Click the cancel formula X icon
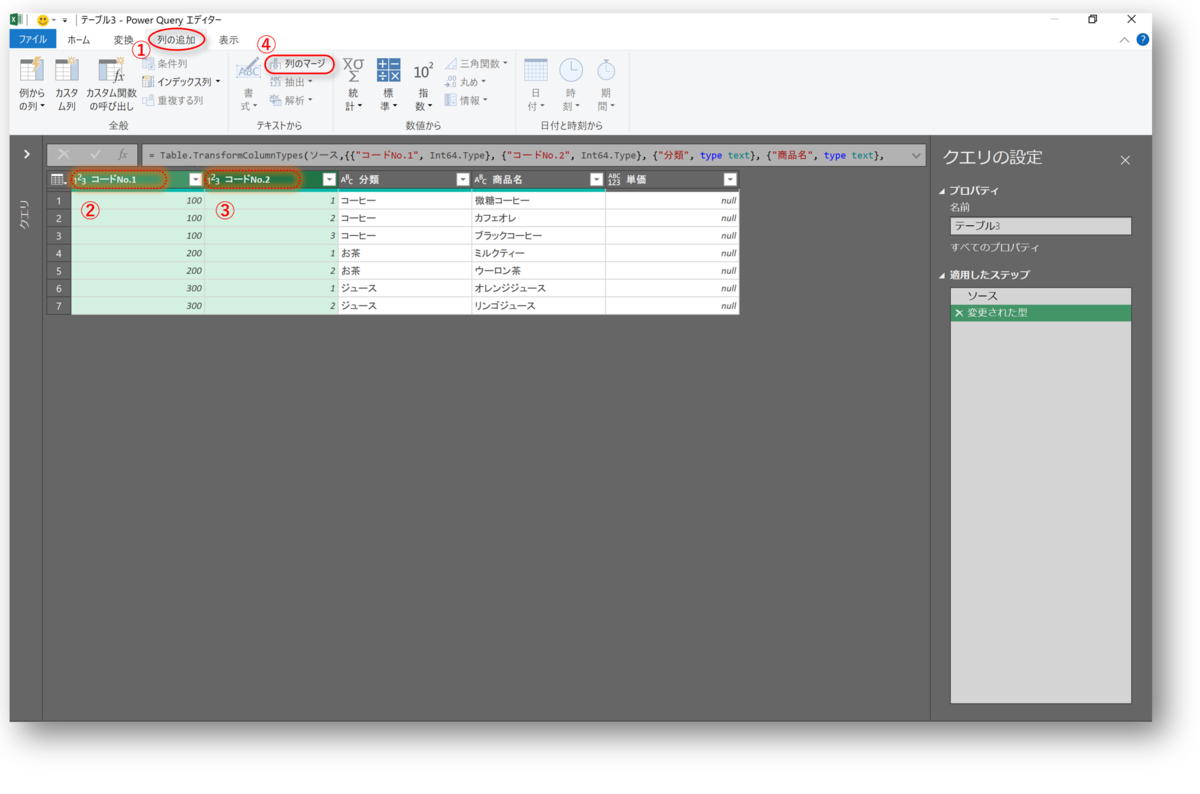The width and height of the screenshot is (1200, 794). 64,155
